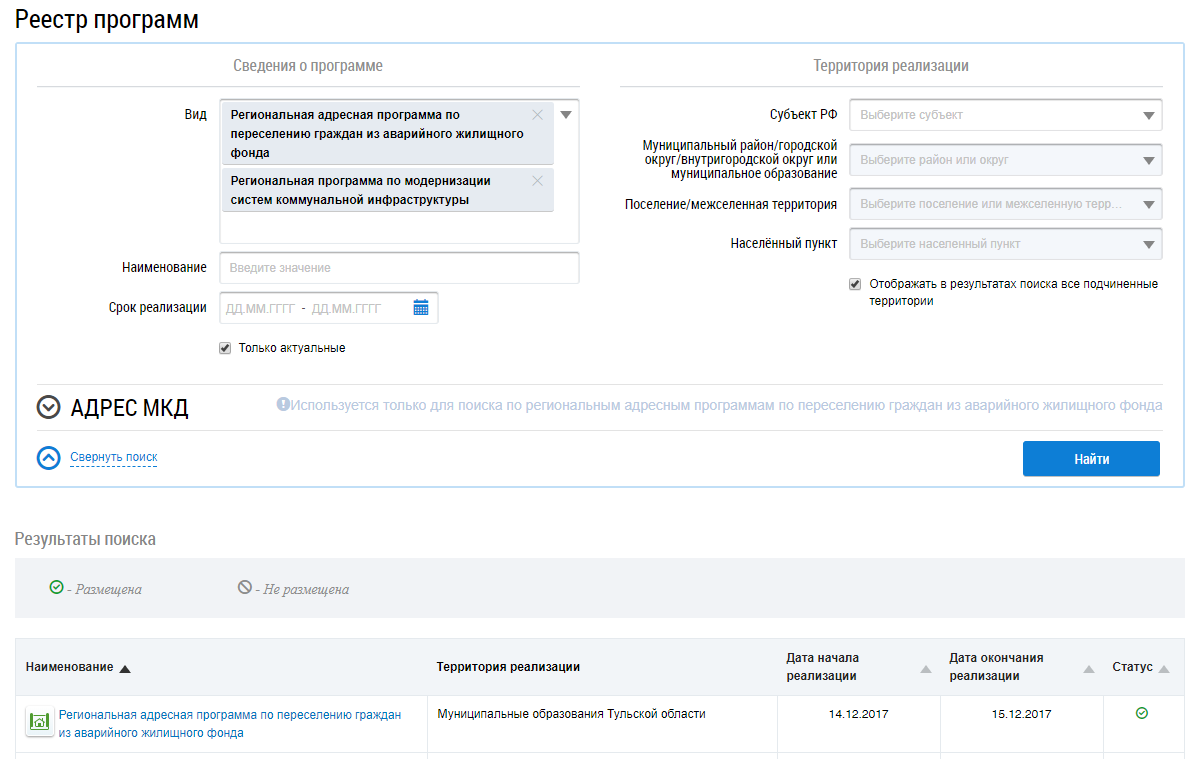
Task: Open the Населённый пункт dropdown
Action: tap(1005, 243)
